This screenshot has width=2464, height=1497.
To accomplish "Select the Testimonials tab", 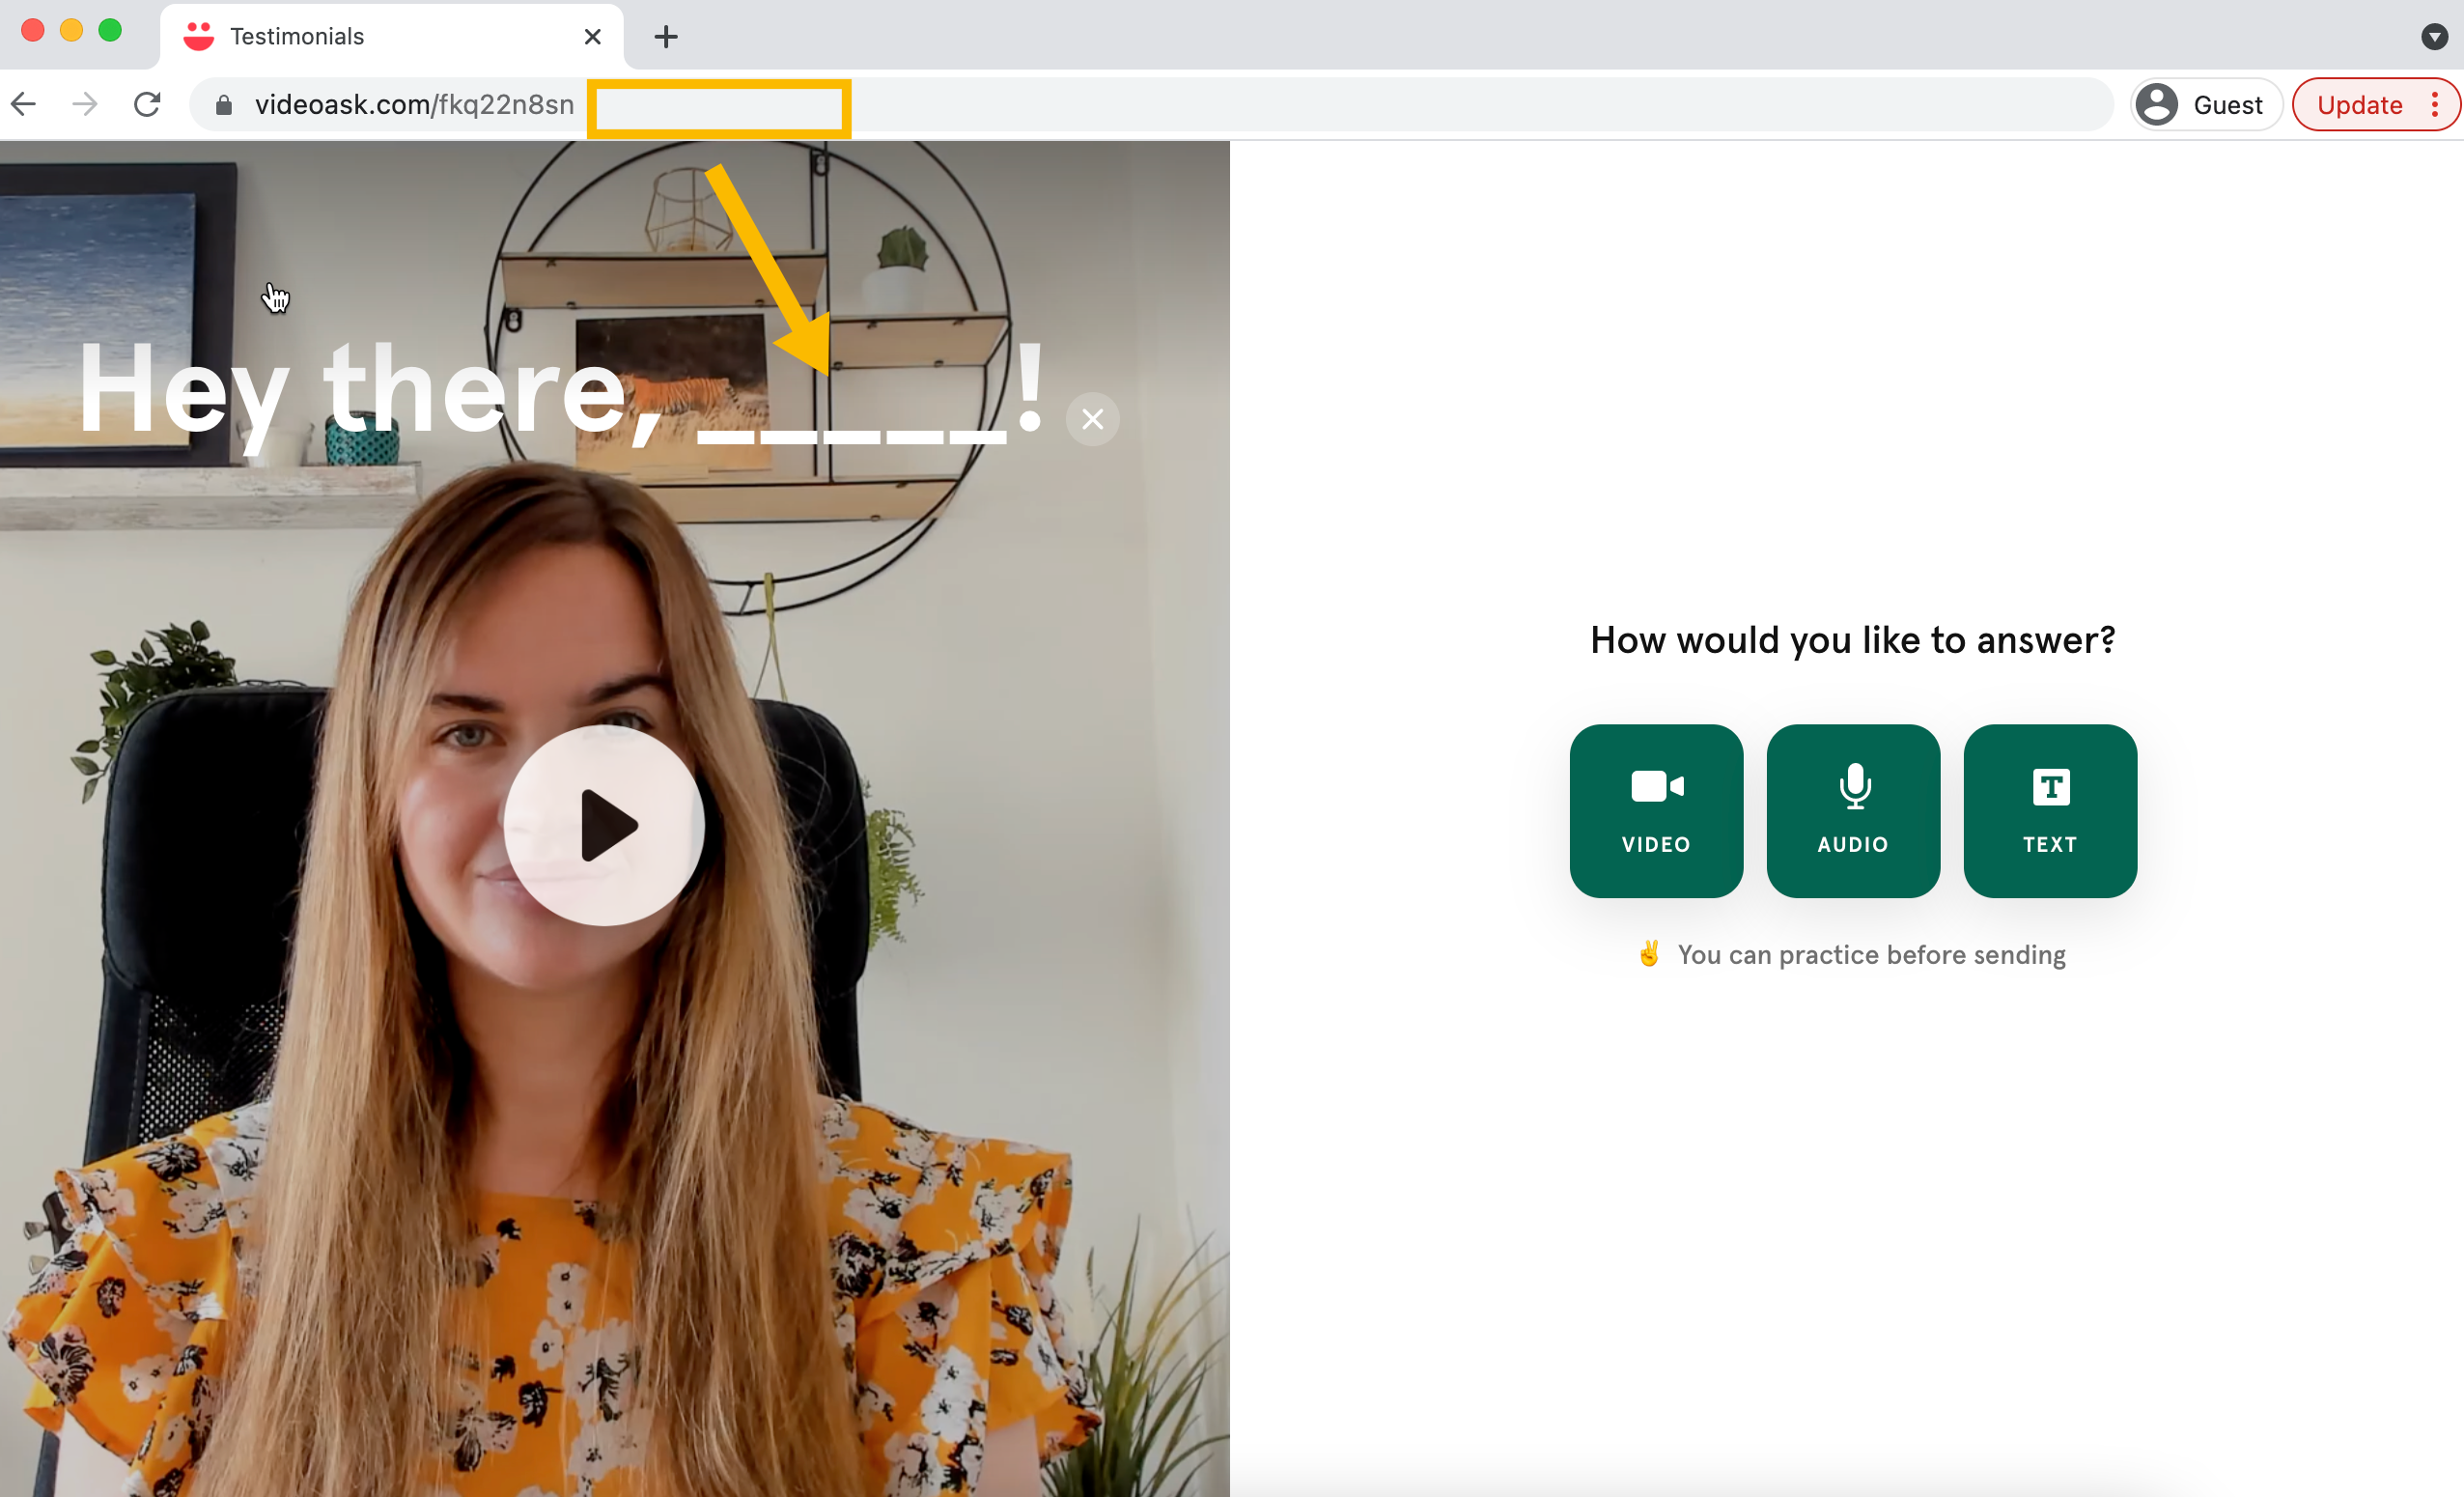I will [391, 37].
